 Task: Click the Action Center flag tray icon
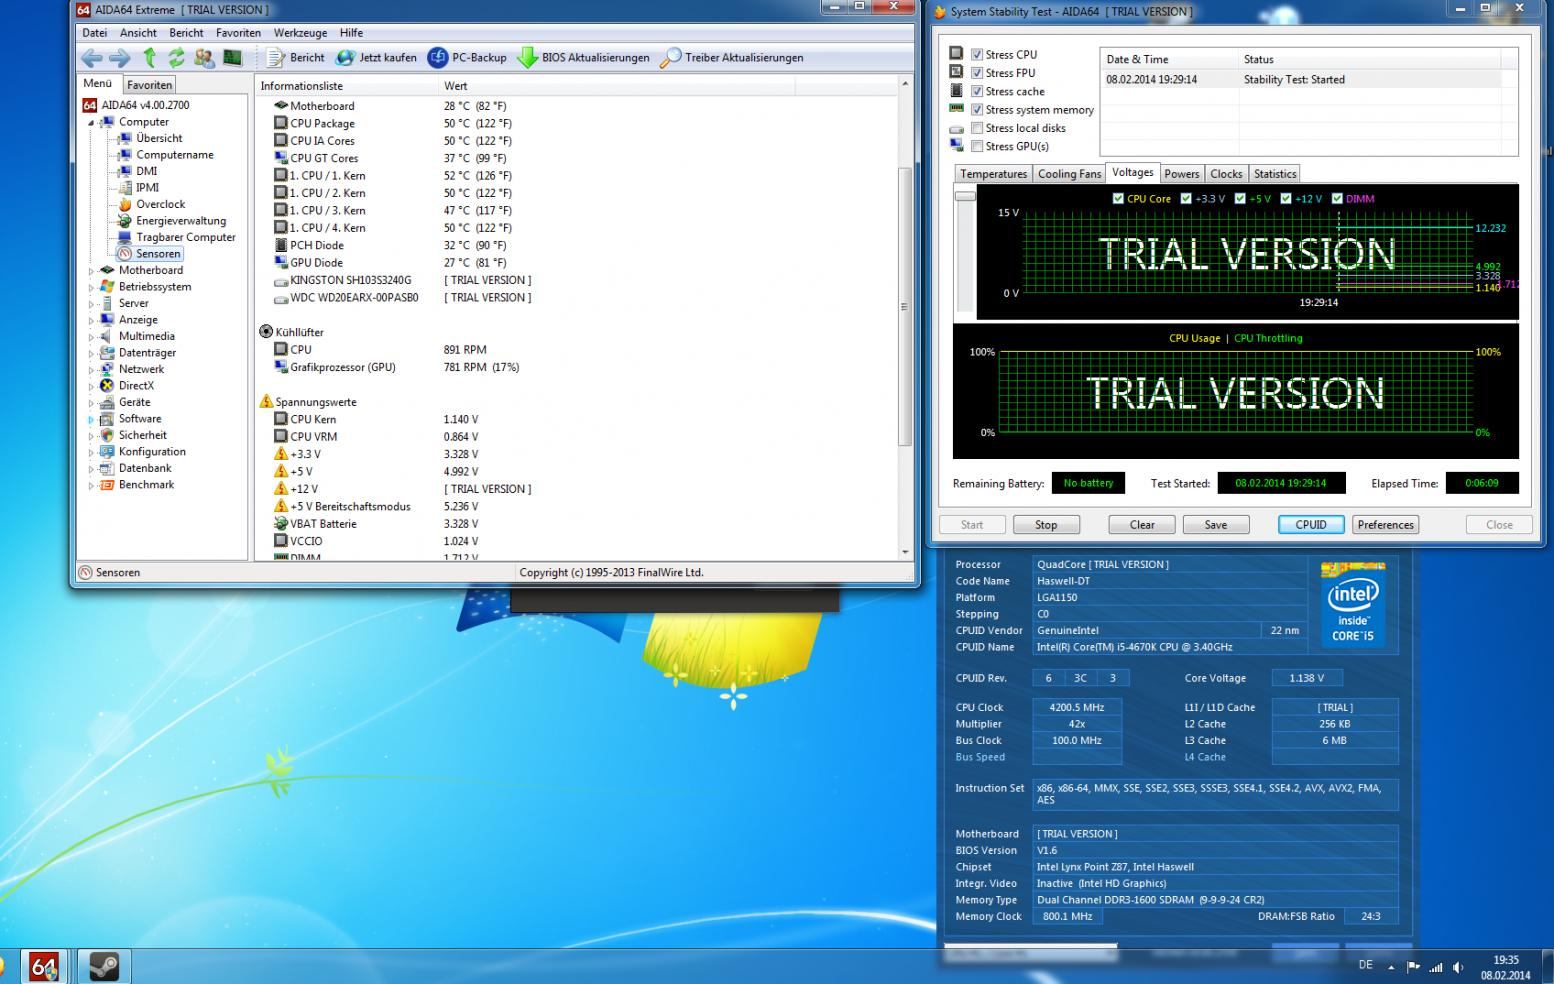(x=1413, y=967)
